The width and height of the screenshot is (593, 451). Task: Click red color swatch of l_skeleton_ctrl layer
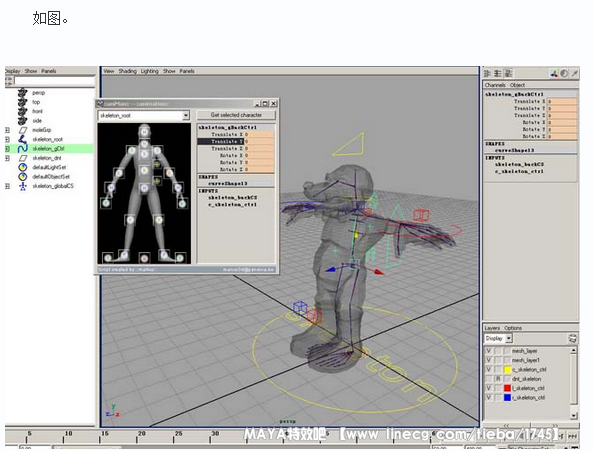[x=508, y=388]
